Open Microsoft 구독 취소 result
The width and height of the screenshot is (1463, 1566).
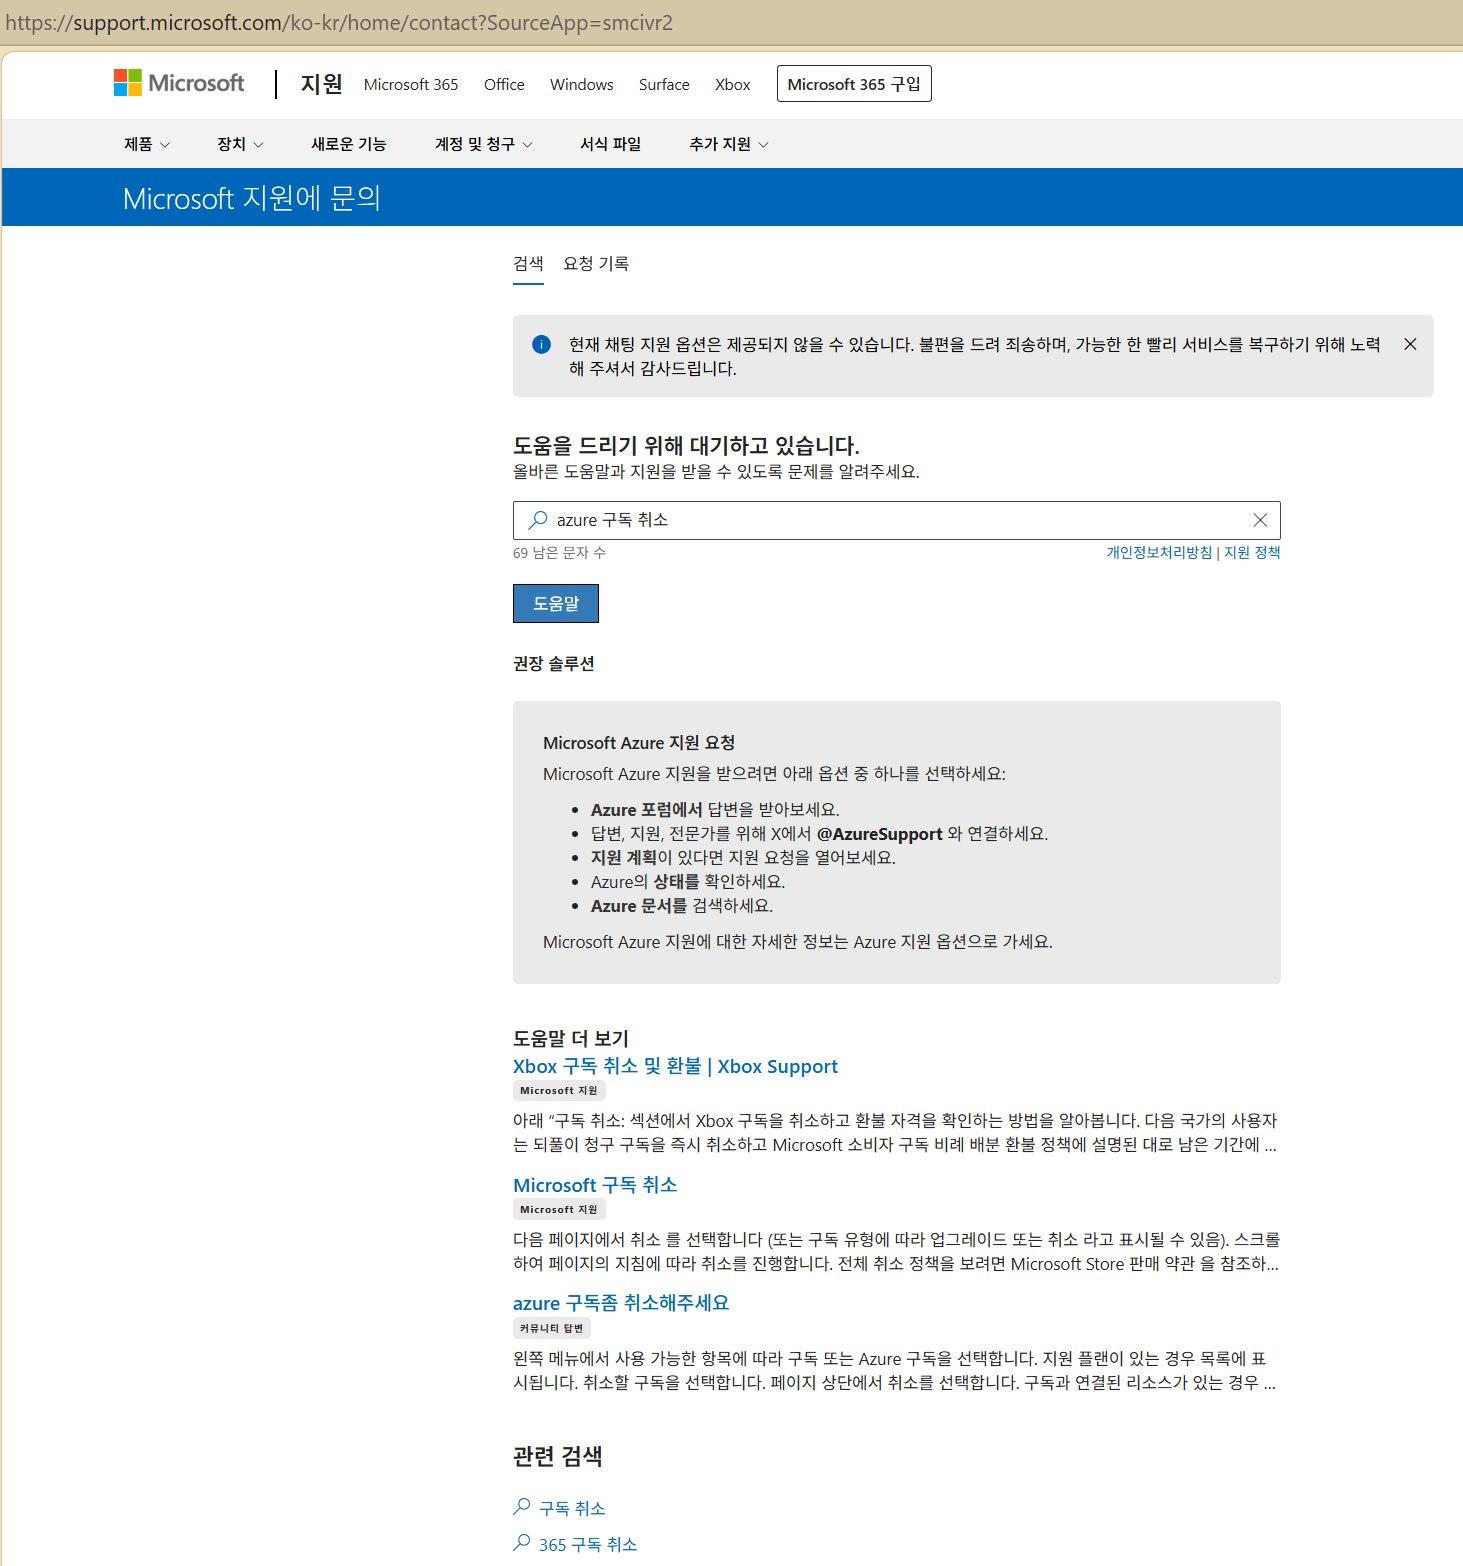(595, 1185)
